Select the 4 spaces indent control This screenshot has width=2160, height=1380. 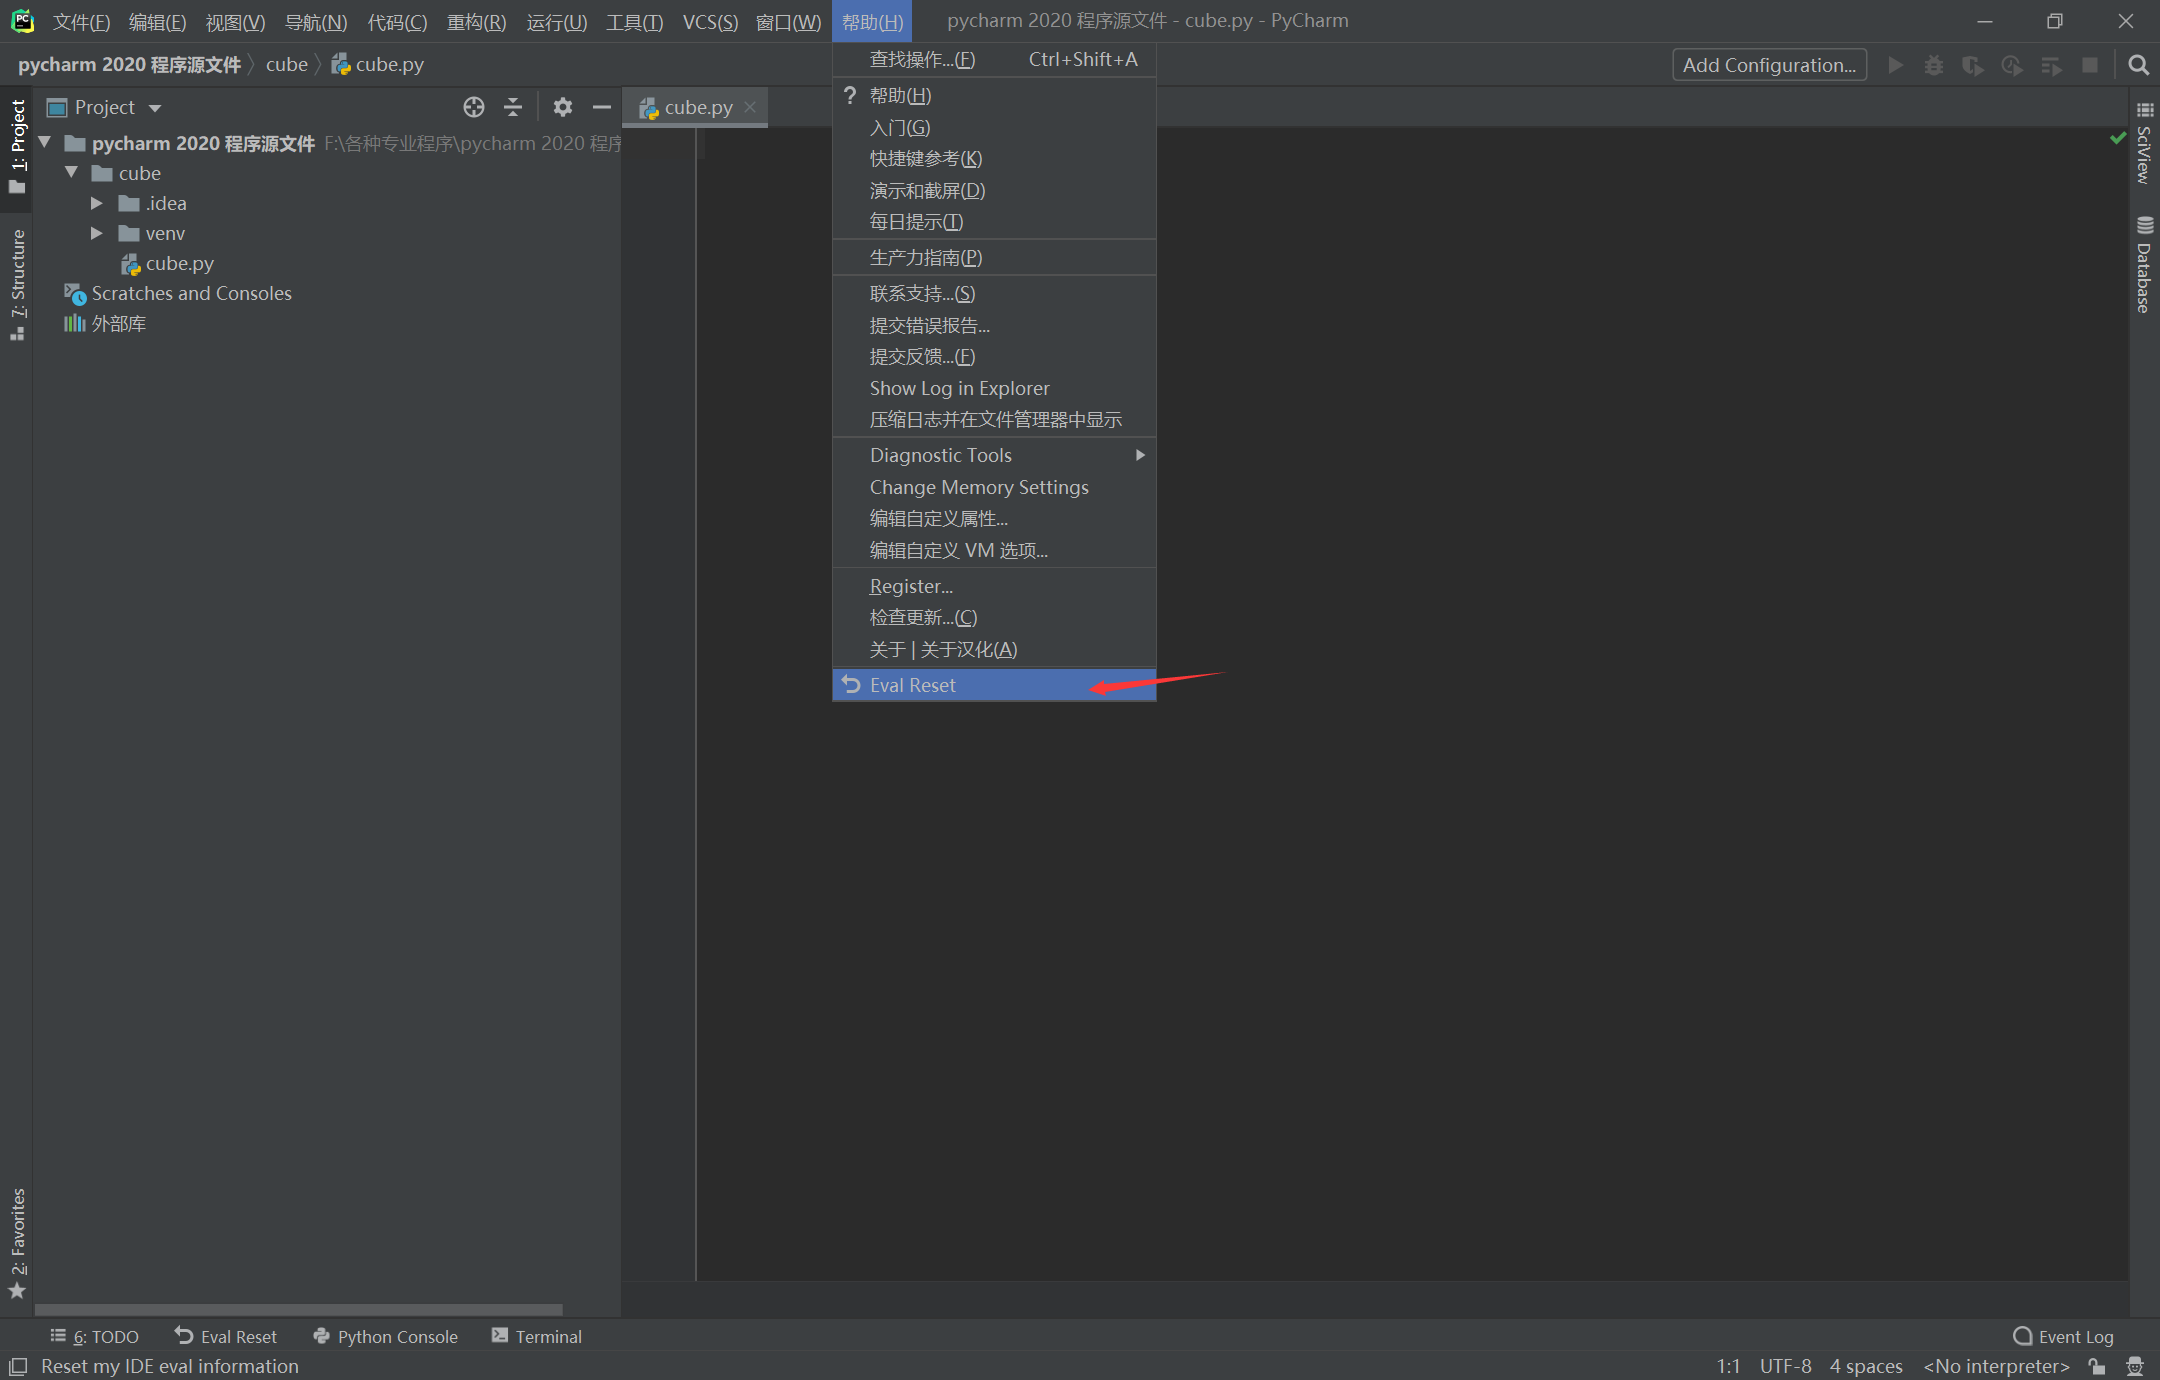coord(1866,1366)
